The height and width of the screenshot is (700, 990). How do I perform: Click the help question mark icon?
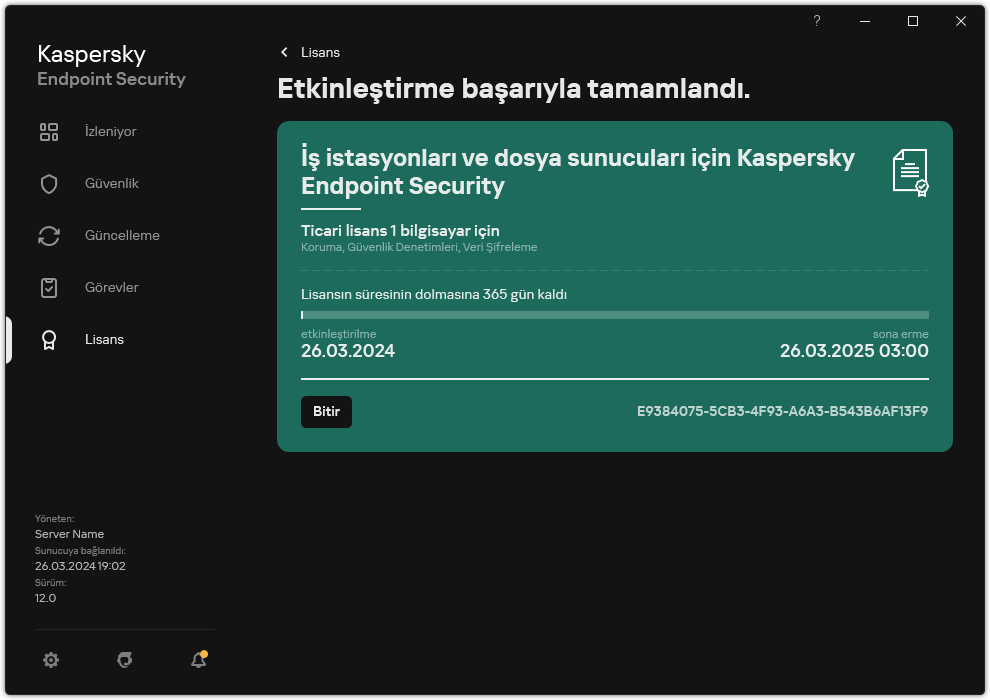[x=816, y=21]
